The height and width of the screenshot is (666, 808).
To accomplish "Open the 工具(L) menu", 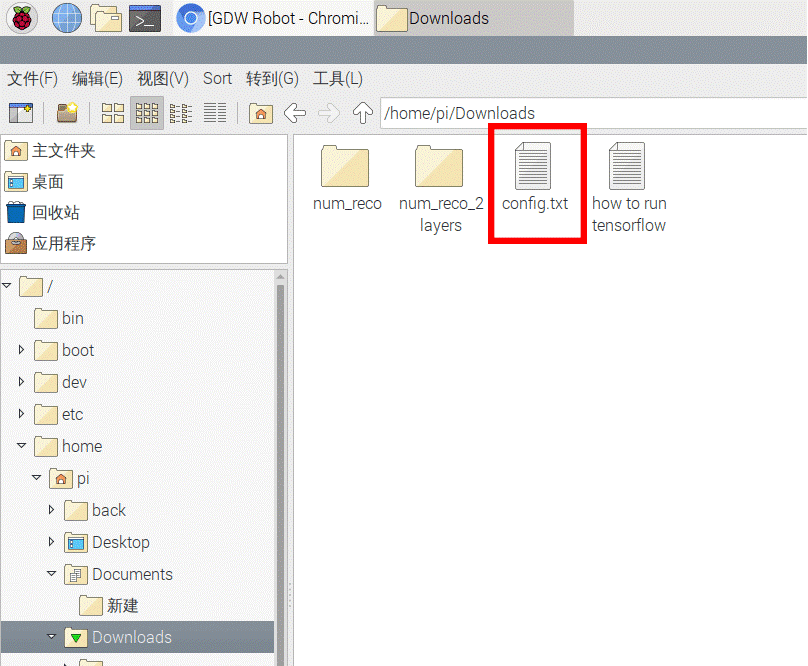I will pos(338,79).
